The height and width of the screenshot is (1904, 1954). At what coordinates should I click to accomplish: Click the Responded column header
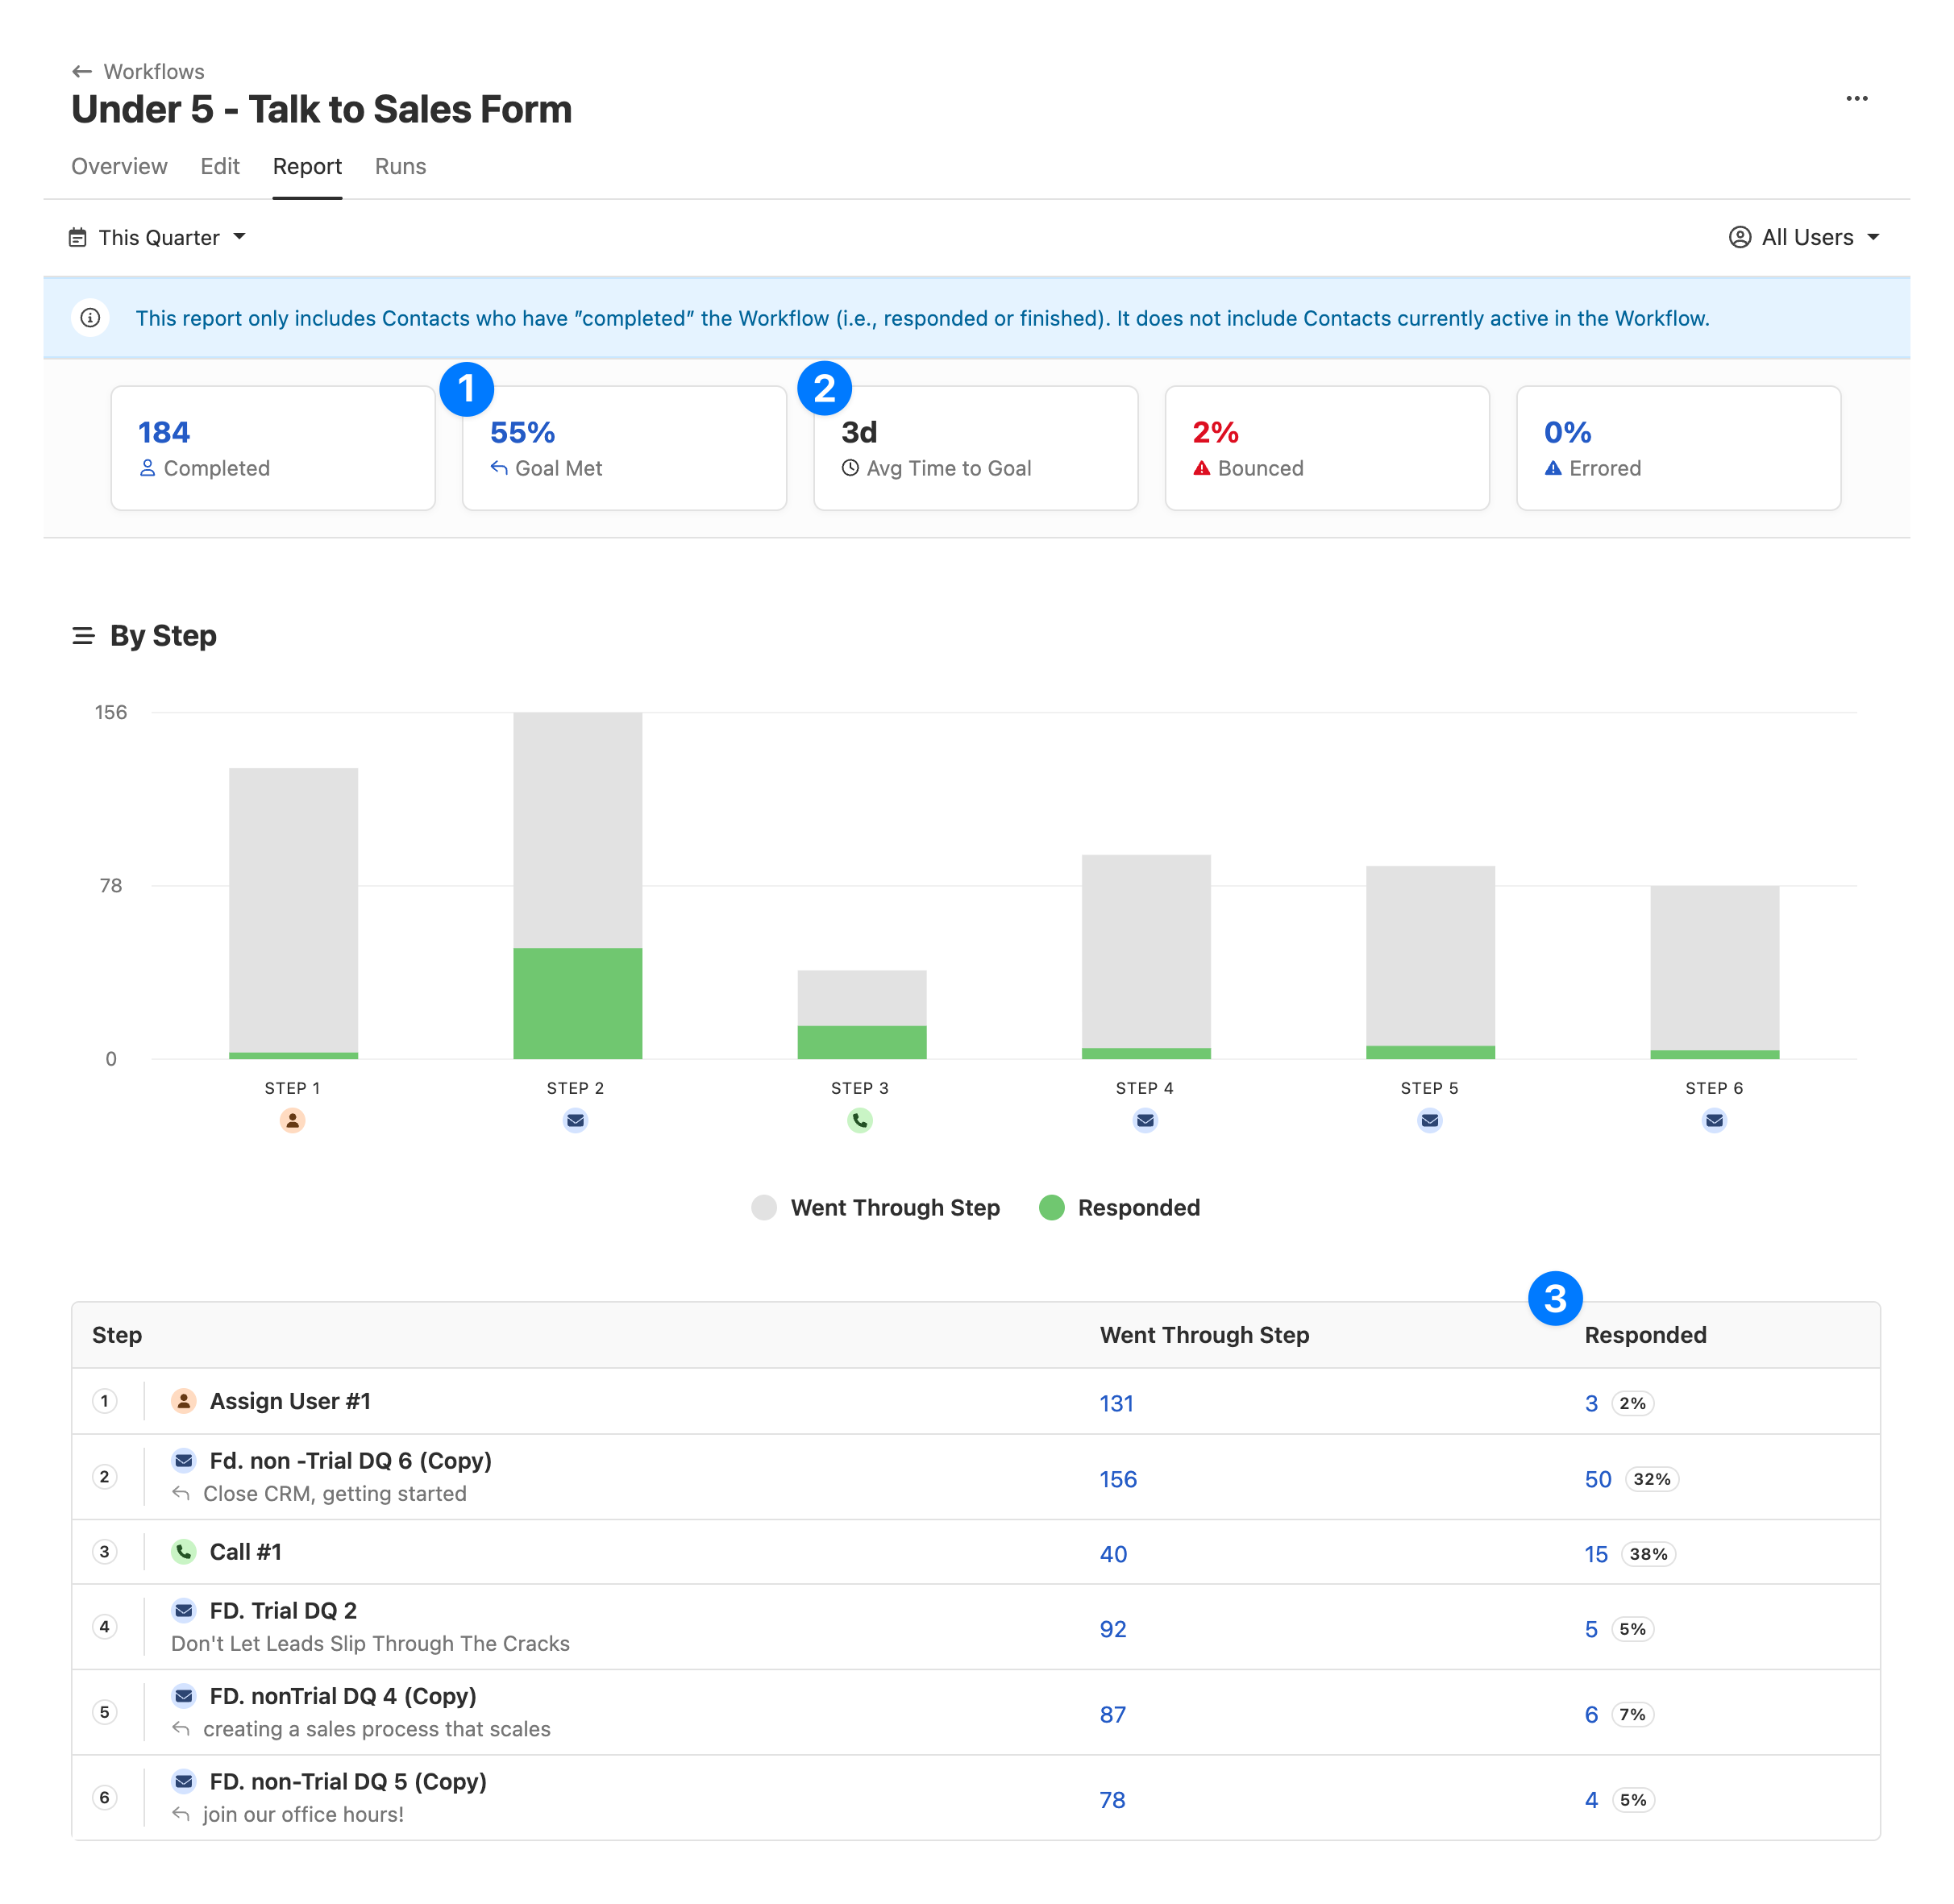1645,1335
